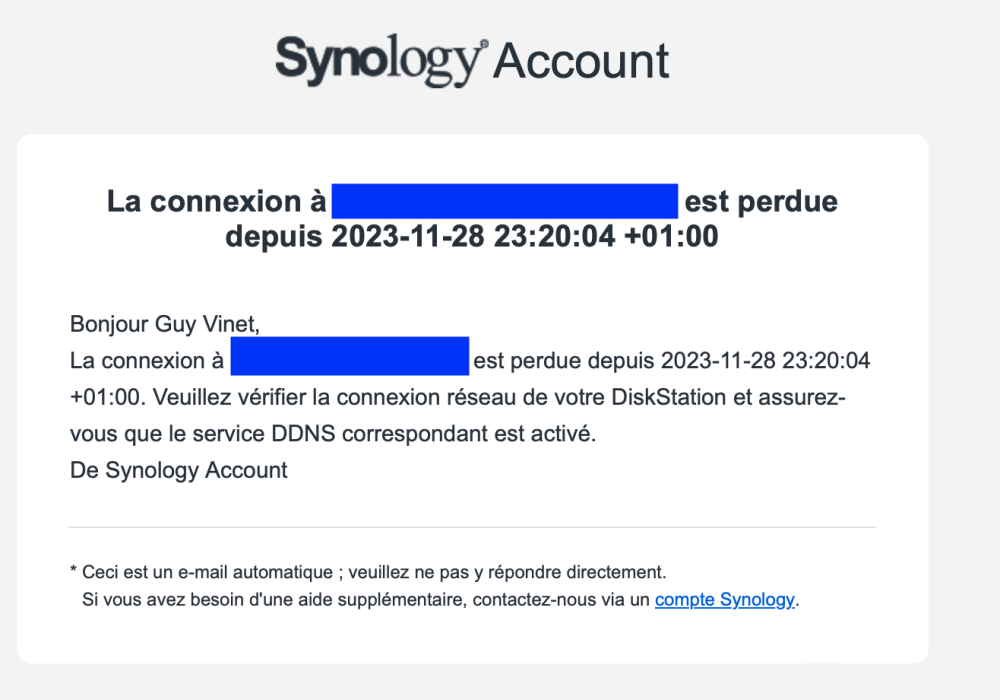
Task: Click the timestamp 2023-11-28 23:20:04 in the paragraph
Action: (765, 361)
